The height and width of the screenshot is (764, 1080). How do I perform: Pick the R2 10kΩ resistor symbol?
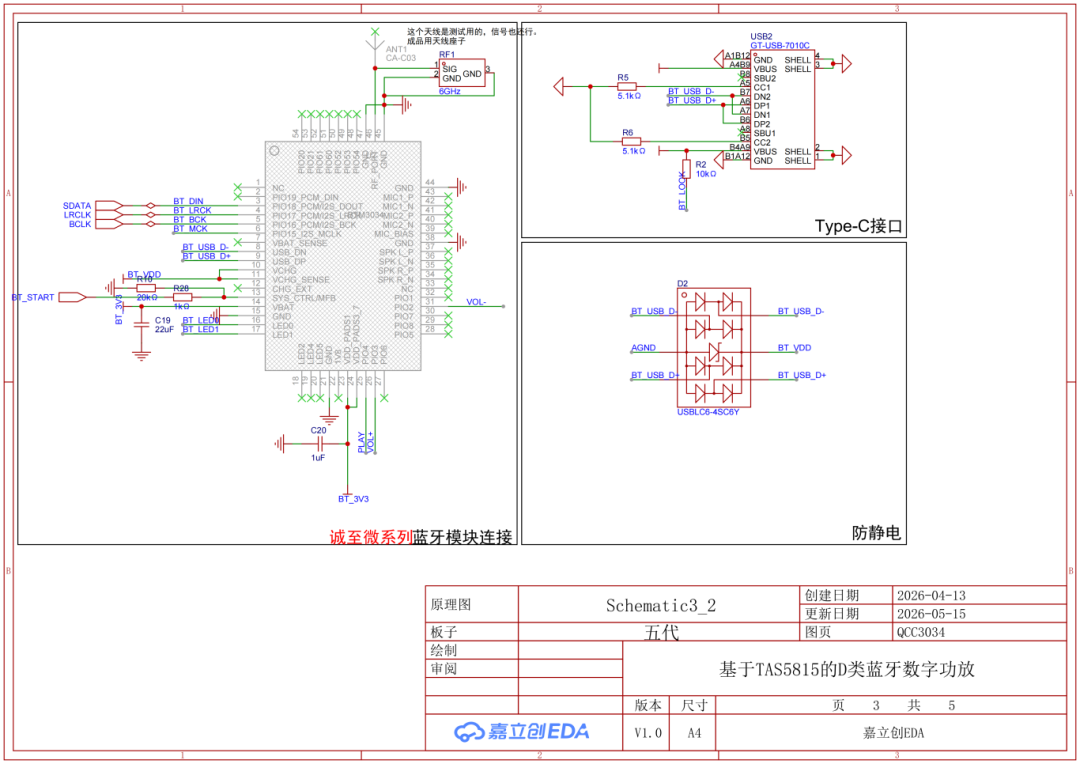click(686, 169)
